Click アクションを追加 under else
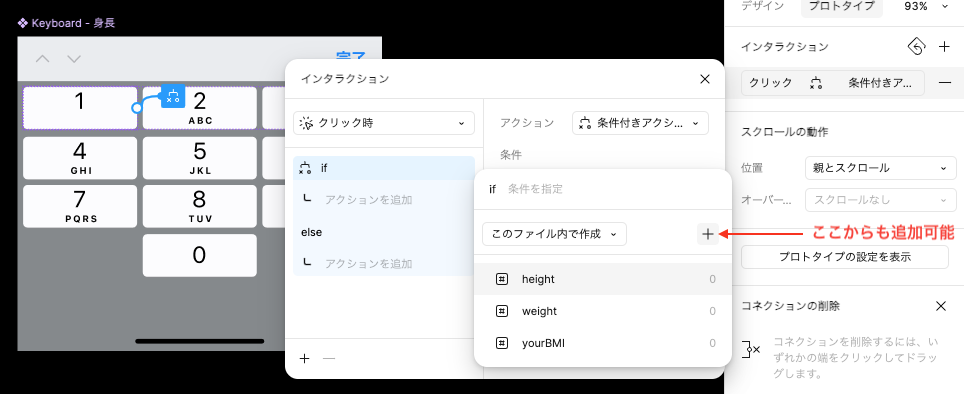The width and height of the screenshot is (964, 394). coord(368,264)
